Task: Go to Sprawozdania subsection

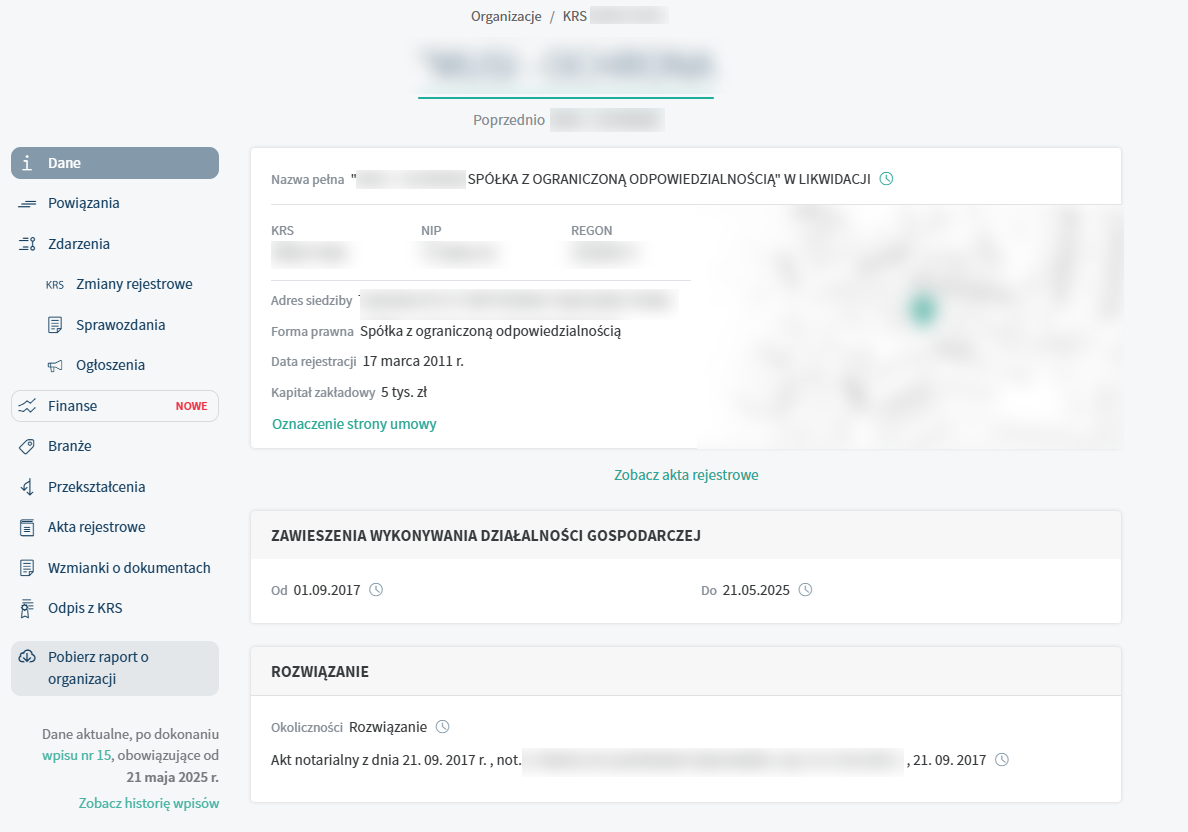Action: 120,325
